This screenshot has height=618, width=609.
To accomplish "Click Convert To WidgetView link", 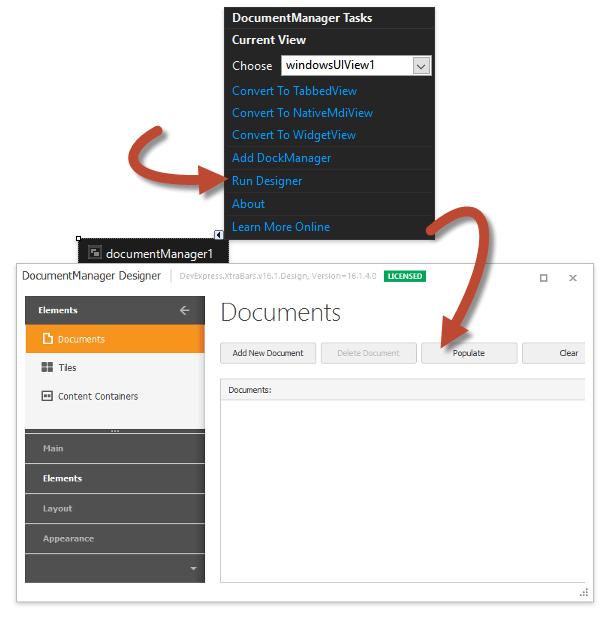I will [x=294, y=135].
